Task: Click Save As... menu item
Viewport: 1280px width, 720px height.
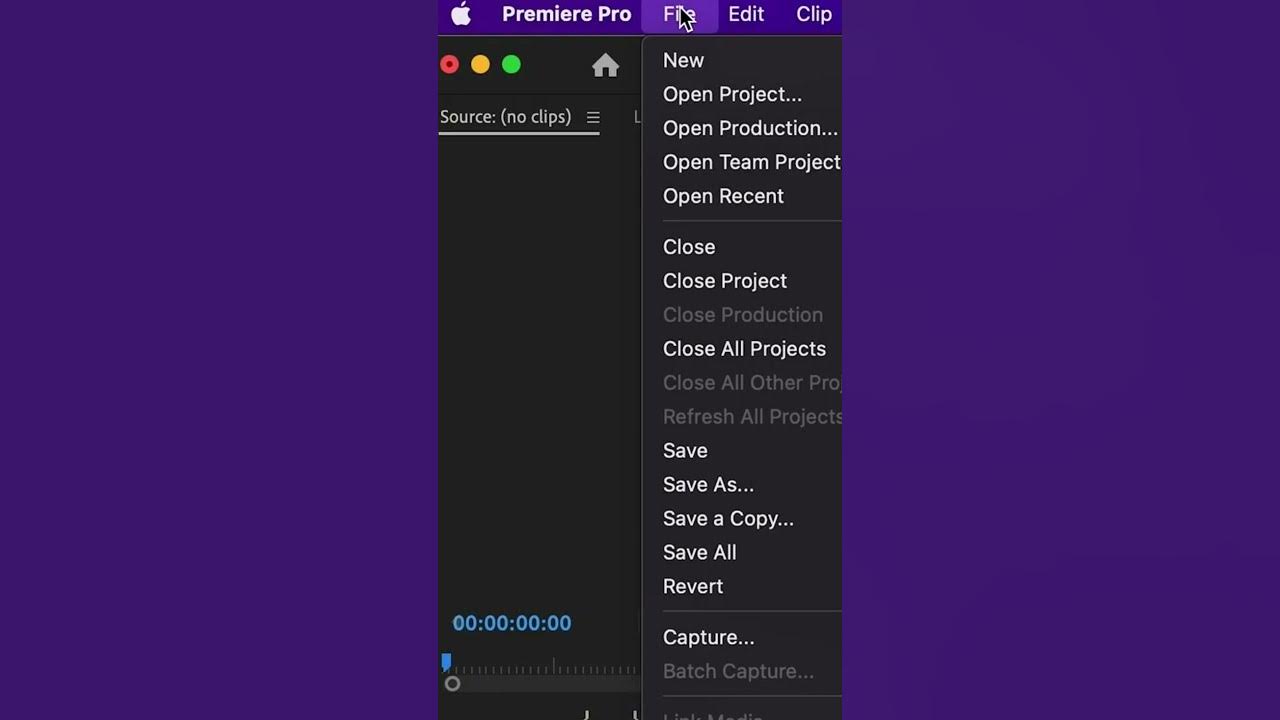Action: click(708, 485)
